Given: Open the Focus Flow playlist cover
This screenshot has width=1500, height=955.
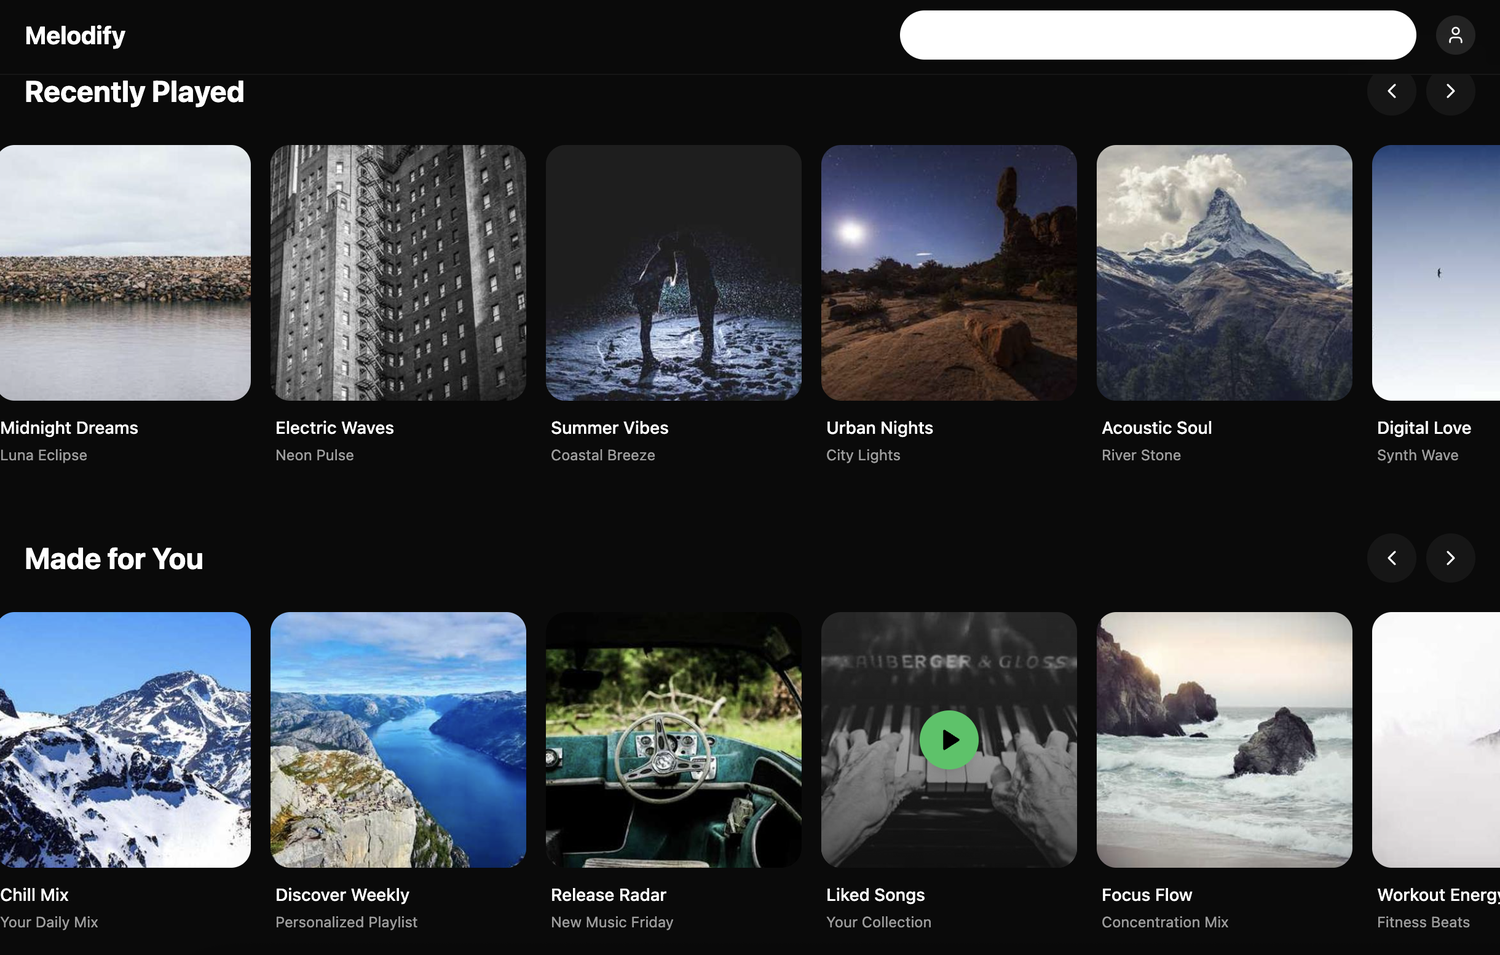Looking at the screenshot, I should pyautogui.click(x=1224, y=739).
